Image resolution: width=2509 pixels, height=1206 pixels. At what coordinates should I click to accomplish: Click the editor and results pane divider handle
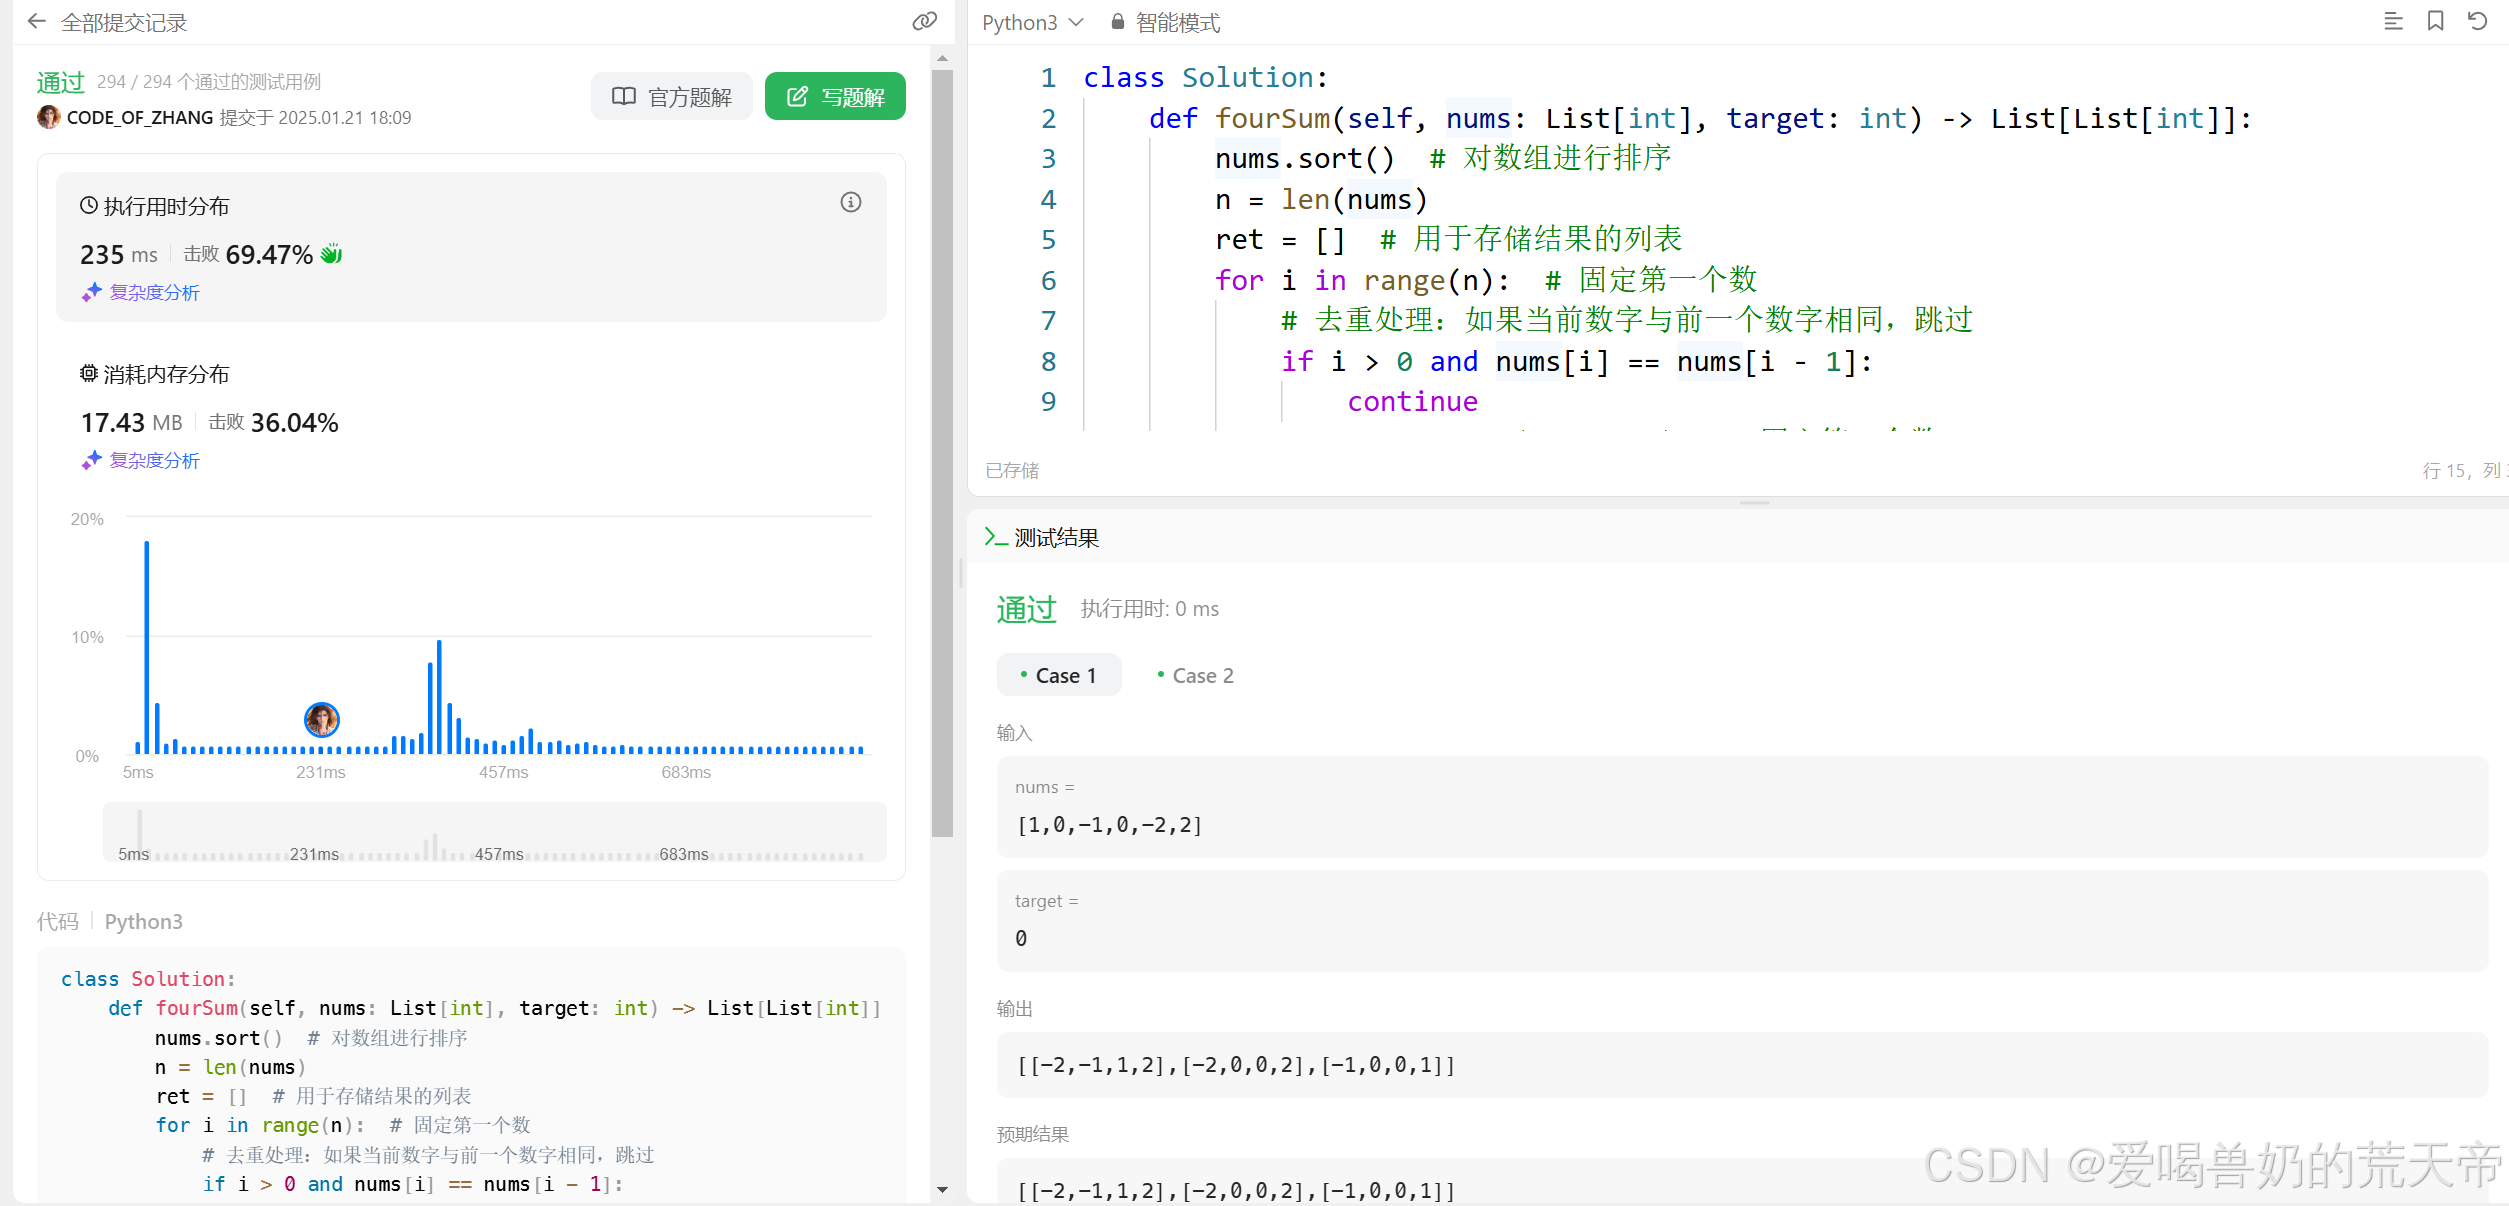click(x=1754, y=503)
